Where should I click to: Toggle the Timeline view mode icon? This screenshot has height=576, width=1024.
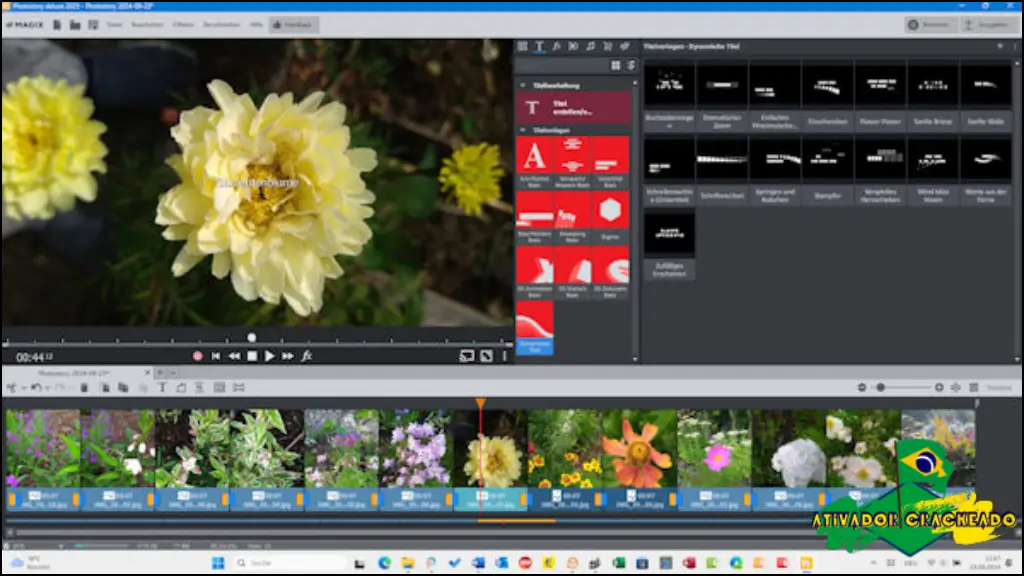tap(974, 388)
